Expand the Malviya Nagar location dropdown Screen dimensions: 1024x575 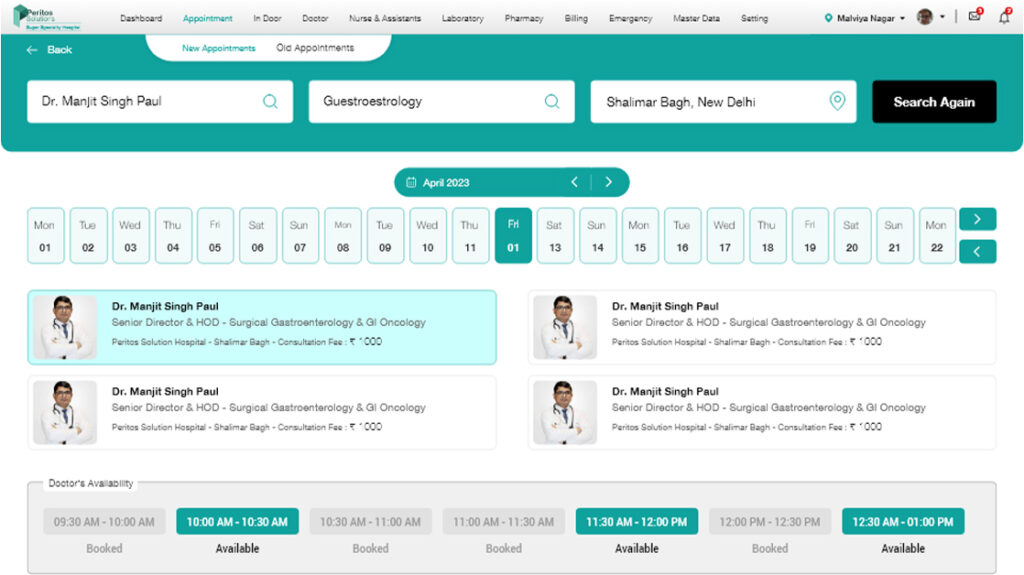pos(865,18)
